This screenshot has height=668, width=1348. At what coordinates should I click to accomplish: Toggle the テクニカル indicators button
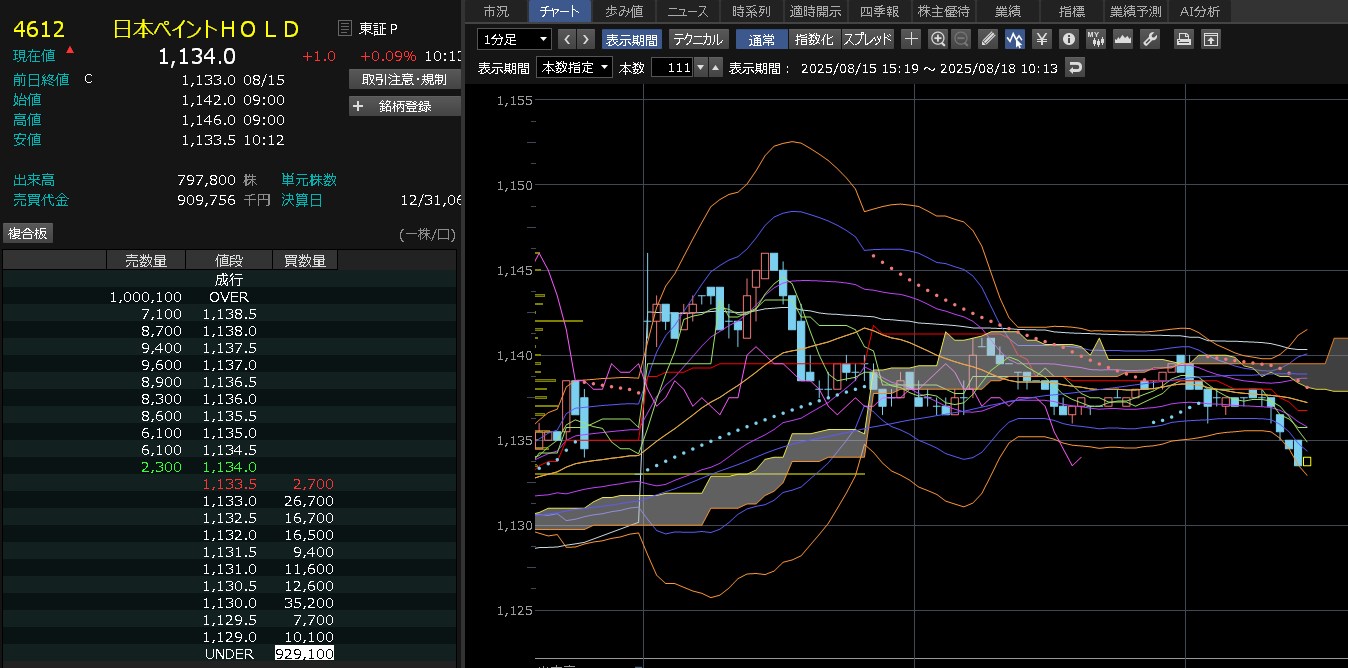699,39
